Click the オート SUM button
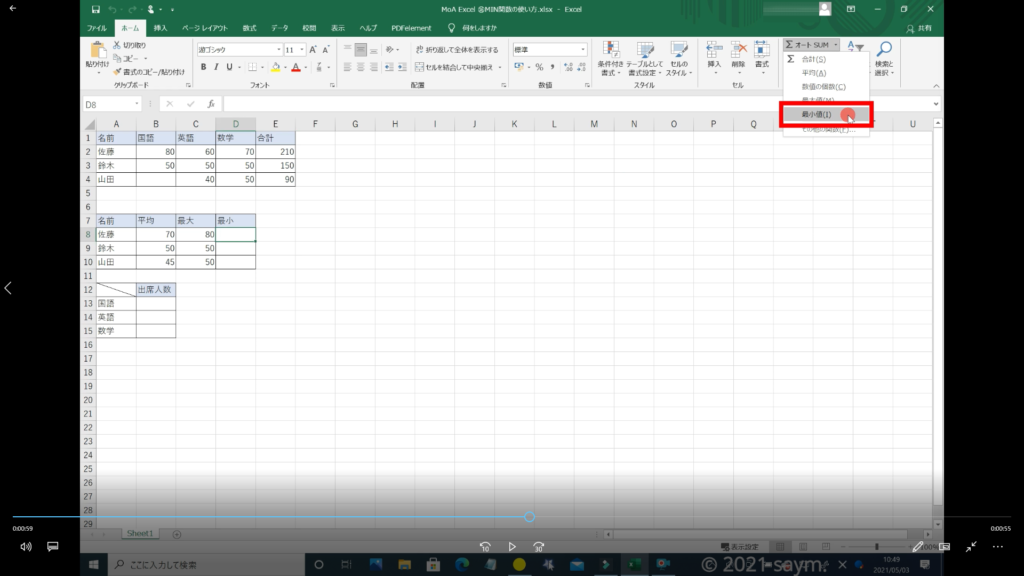The width and height of the screenshot is (1024, 576). [809, 46]
